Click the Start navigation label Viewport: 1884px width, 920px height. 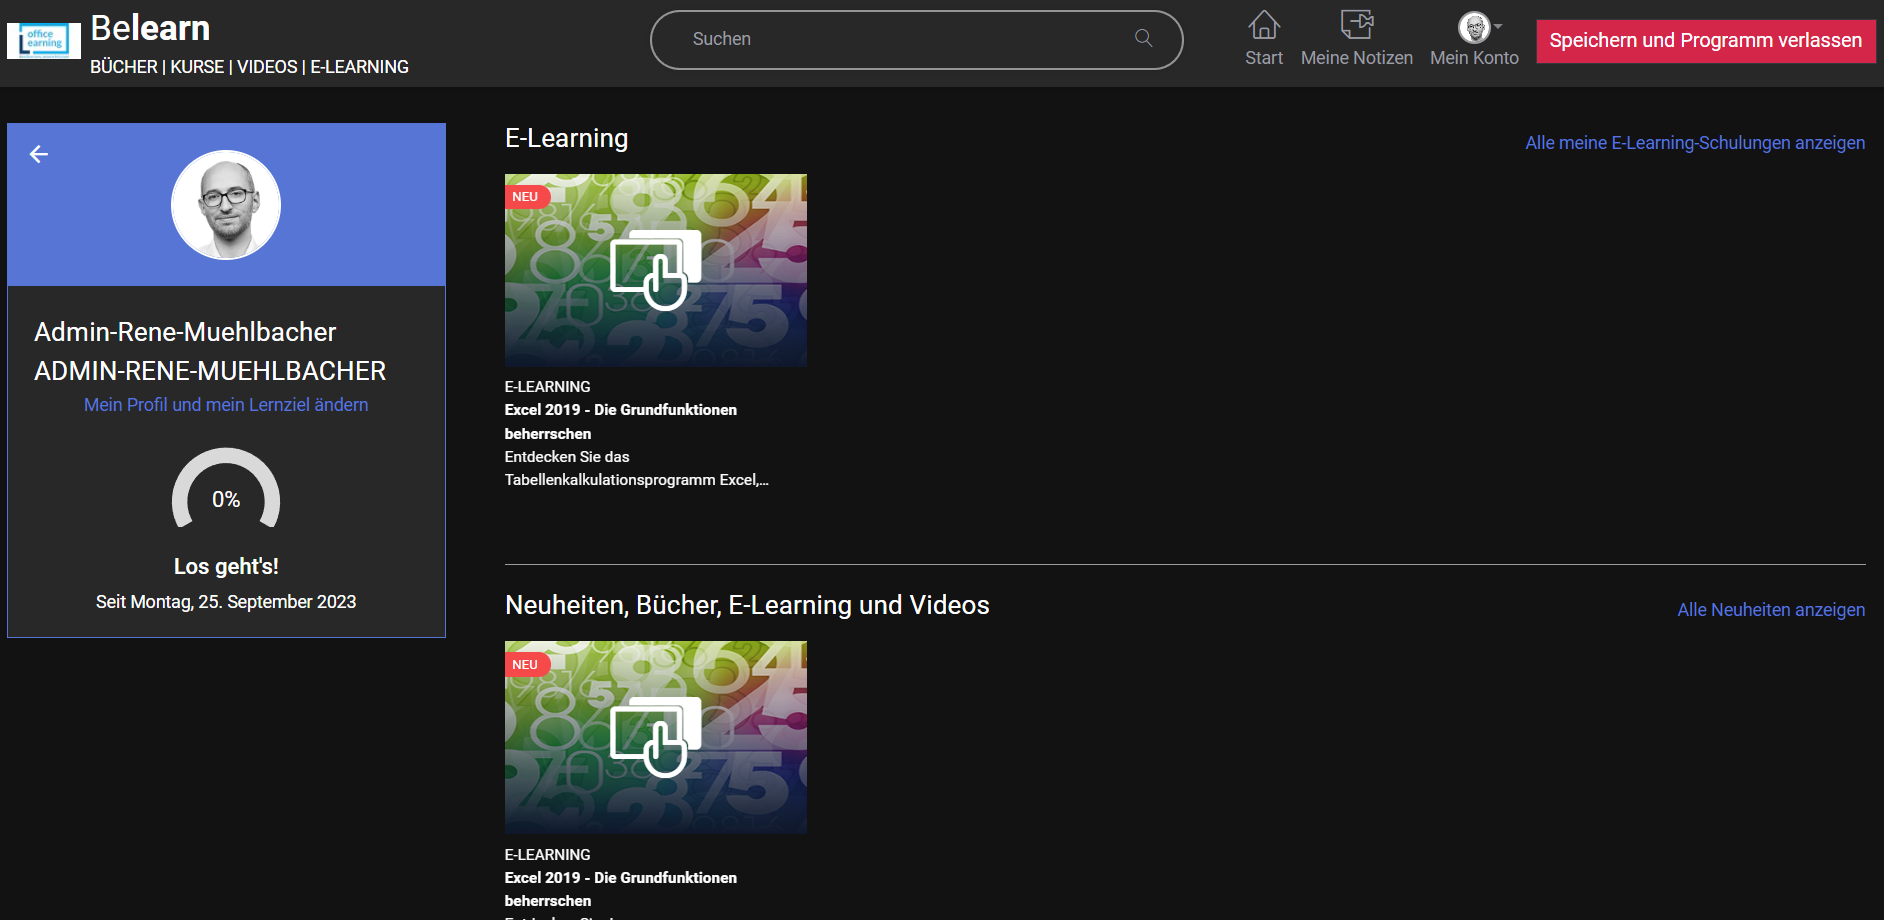pos(1264,58)
